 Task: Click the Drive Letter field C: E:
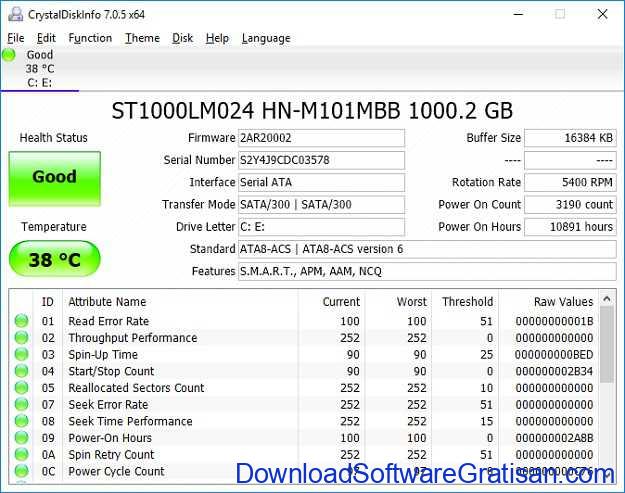(x=321, y=227)
